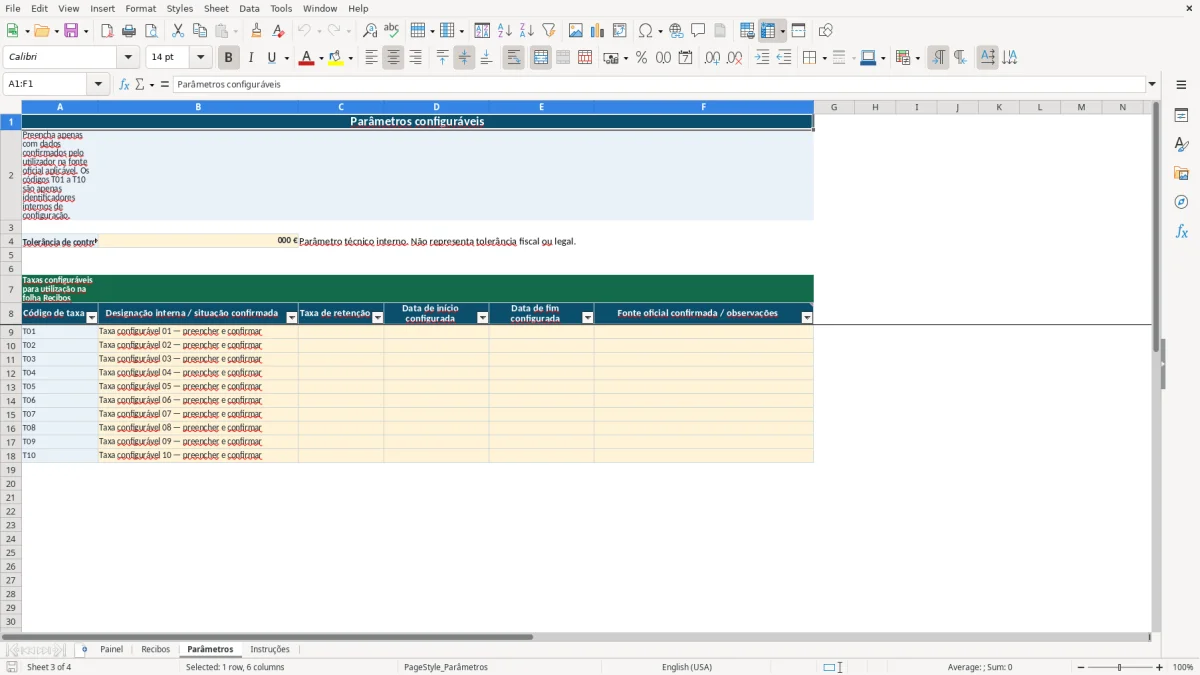Viewport: 1200px width, 675px height.
Task: Open the sidebar Properties panel
Action: pyautogui.click(x=1181, y=115)
